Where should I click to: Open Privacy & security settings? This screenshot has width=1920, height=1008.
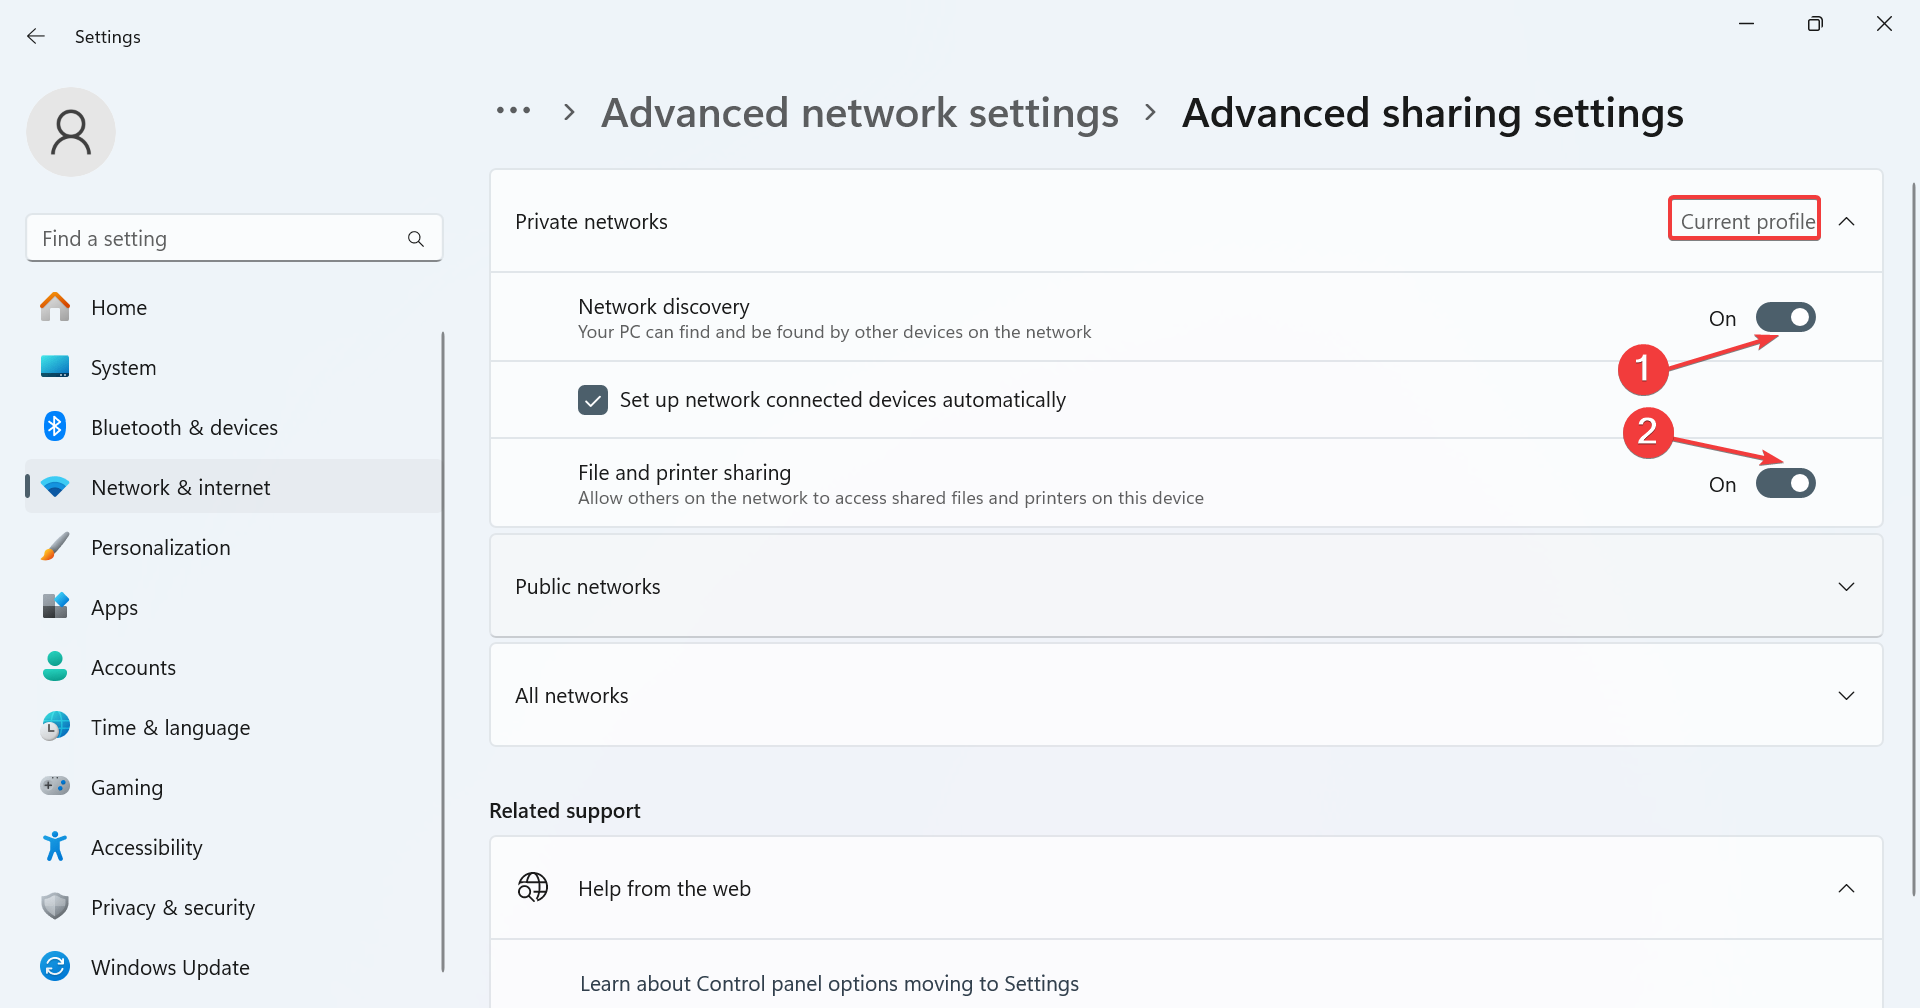click(234, 907)
